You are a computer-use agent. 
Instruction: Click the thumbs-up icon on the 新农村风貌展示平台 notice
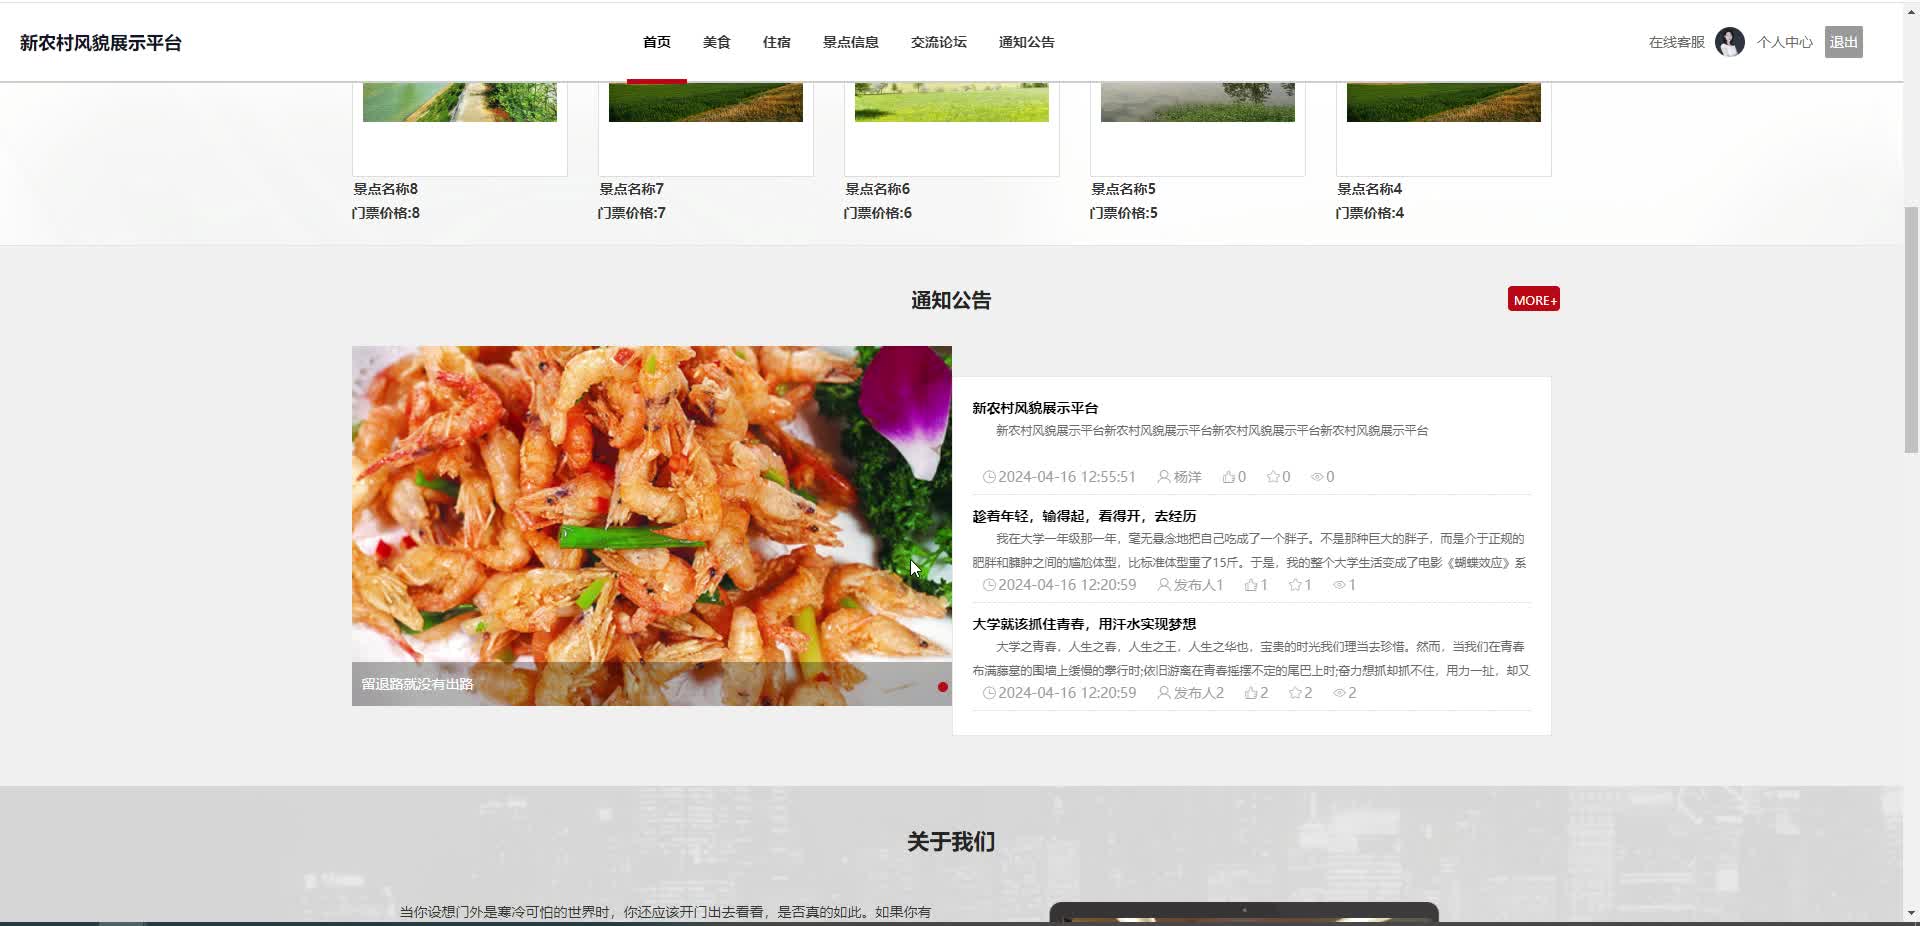point(1228,477)
